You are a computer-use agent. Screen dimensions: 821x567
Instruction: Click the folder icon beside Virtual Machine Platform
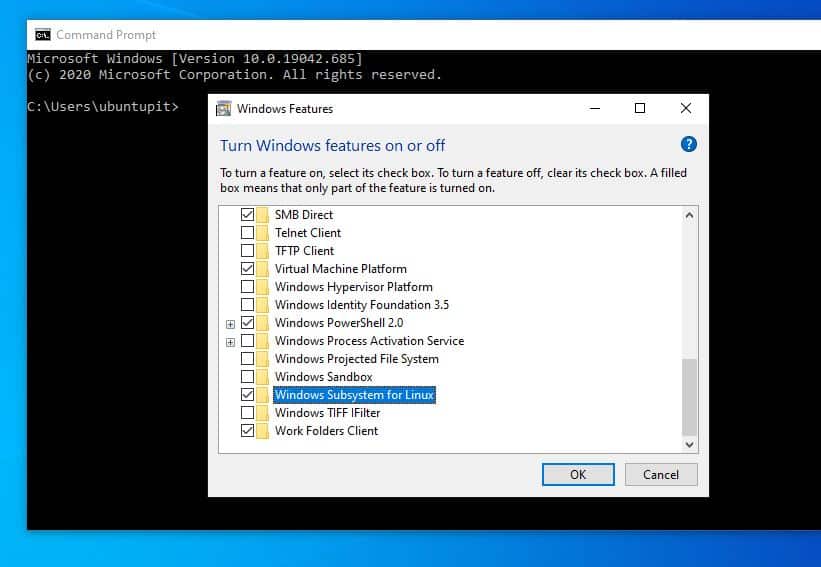pos(263,269)
